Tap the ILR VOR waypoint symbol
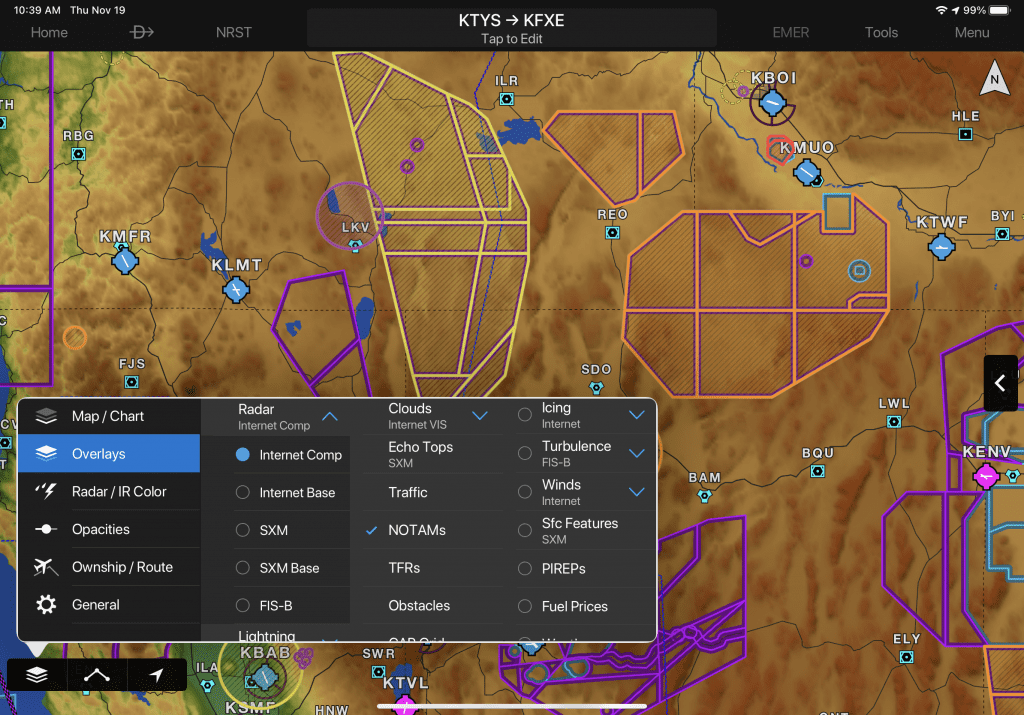The width and height of the screenshot is (1024, 715). (506, 99)
